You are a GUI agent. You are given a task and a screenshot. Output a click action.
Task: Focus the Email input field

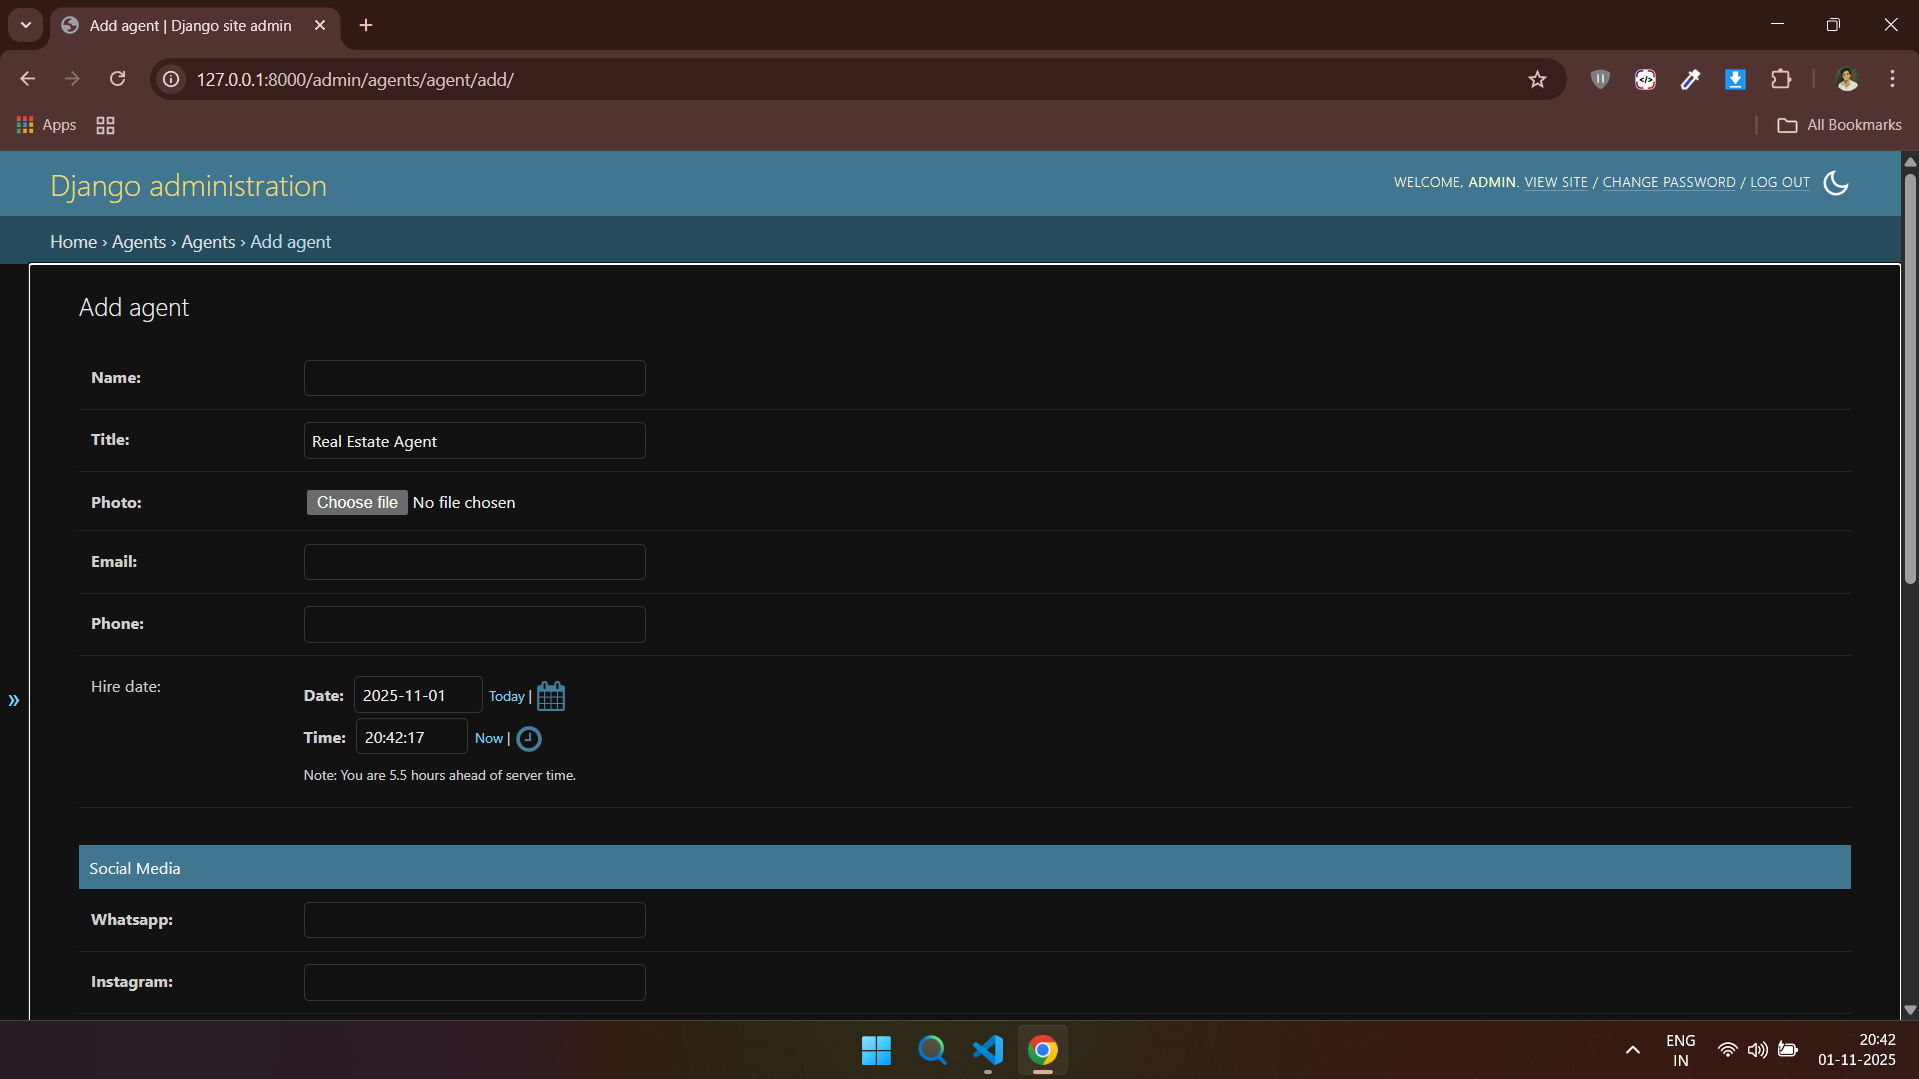click(475, 562)
